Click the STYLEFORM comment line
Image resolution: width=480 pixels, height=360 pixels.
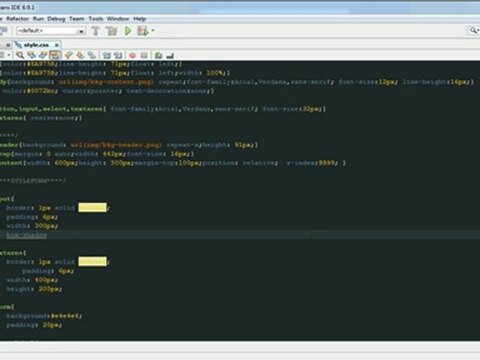click(33, 181)
